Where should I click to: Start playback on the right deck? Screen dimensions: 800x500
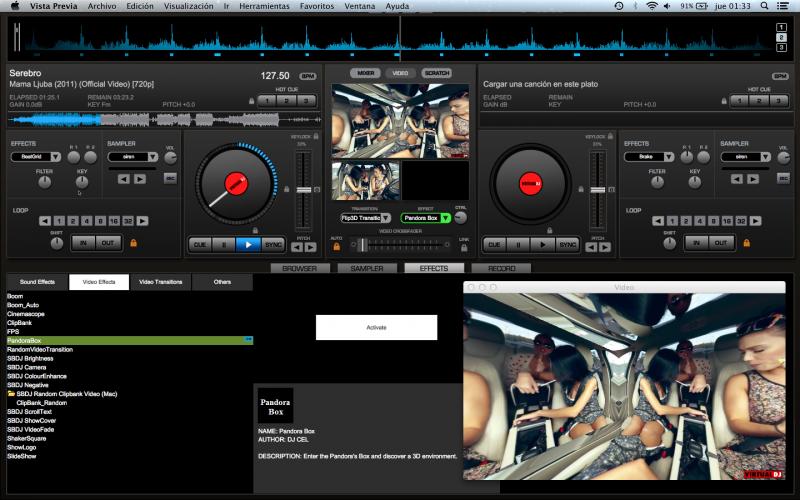click(543, 245)
